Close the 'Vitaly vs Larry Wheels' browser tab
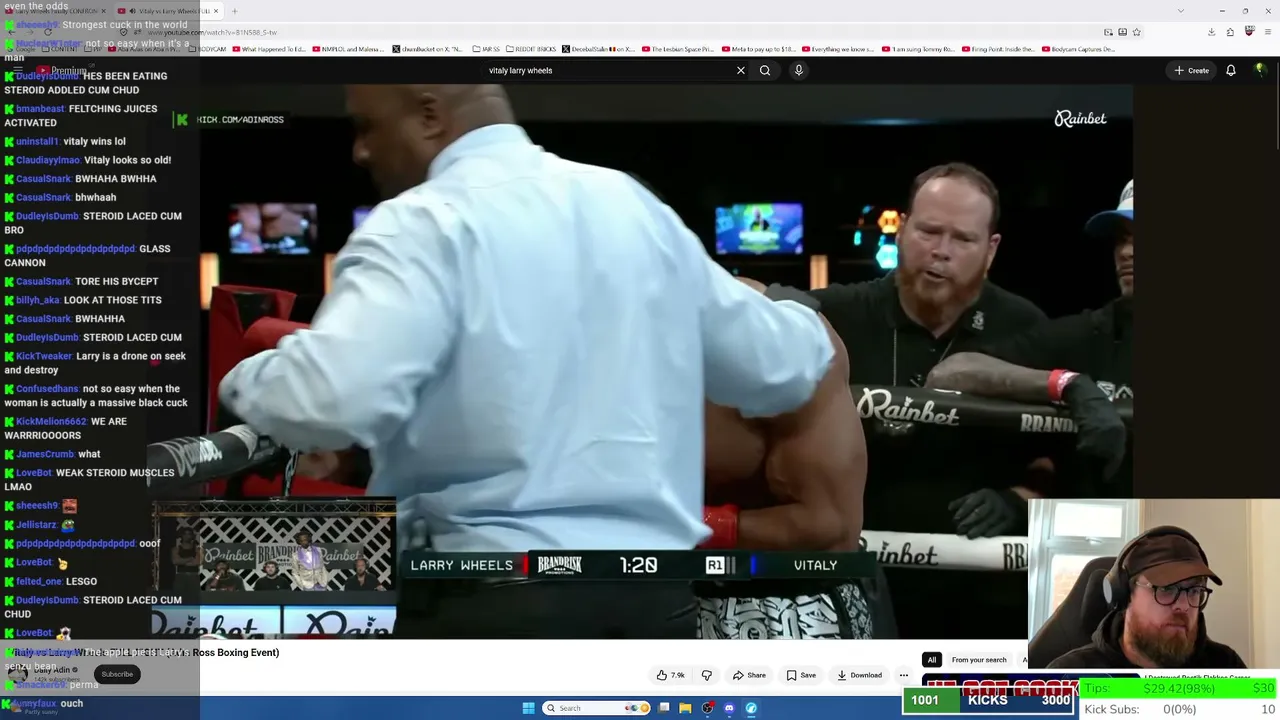 (216, 11)
